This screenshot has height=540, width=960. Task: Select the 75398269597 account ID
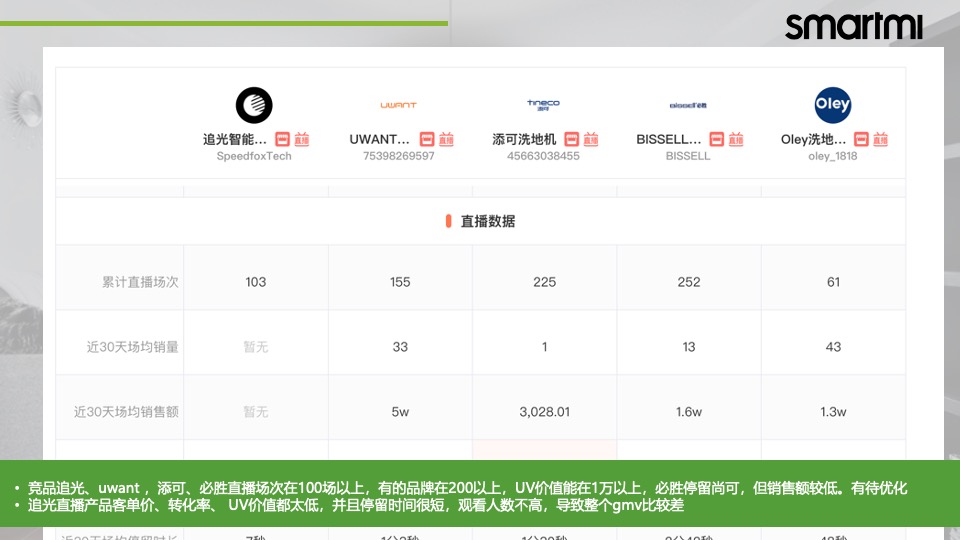[399, 156]
